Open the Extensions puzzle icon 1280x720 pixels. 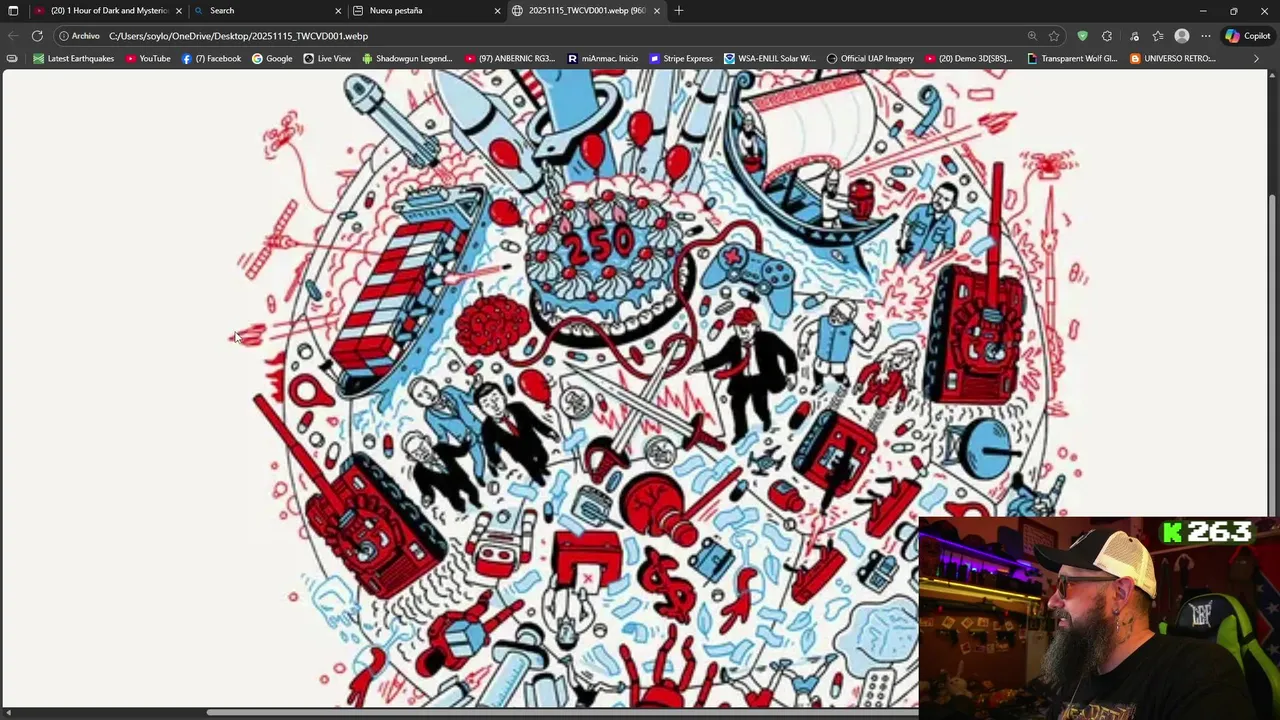tap(1107, 36)
